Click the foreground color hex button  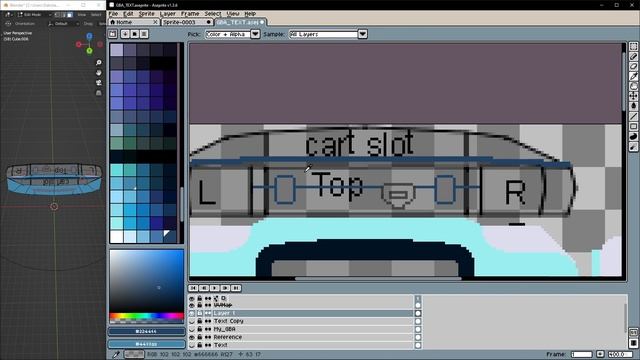point(146,331)
